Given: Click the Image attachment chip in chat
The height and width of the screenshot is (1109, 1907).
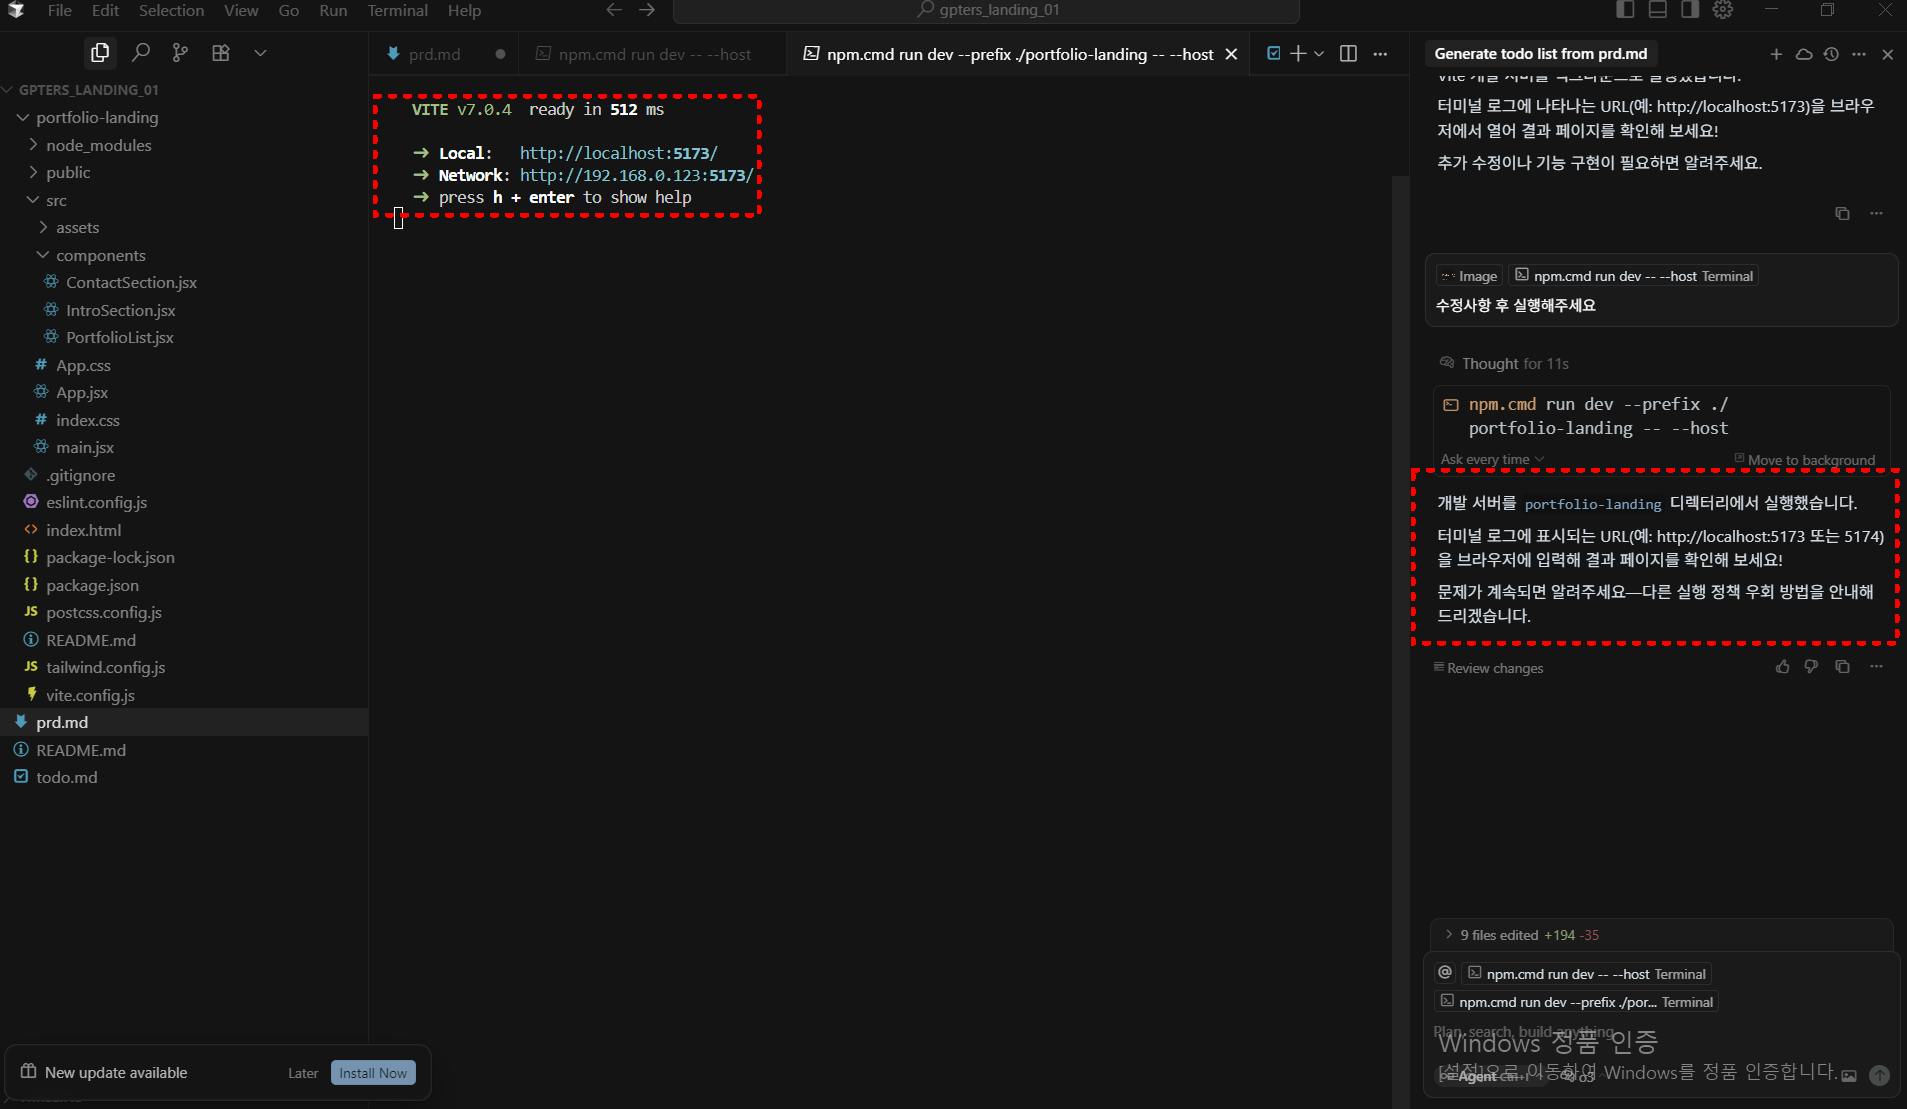Looking at the screenshot, I should [1469, 276].
